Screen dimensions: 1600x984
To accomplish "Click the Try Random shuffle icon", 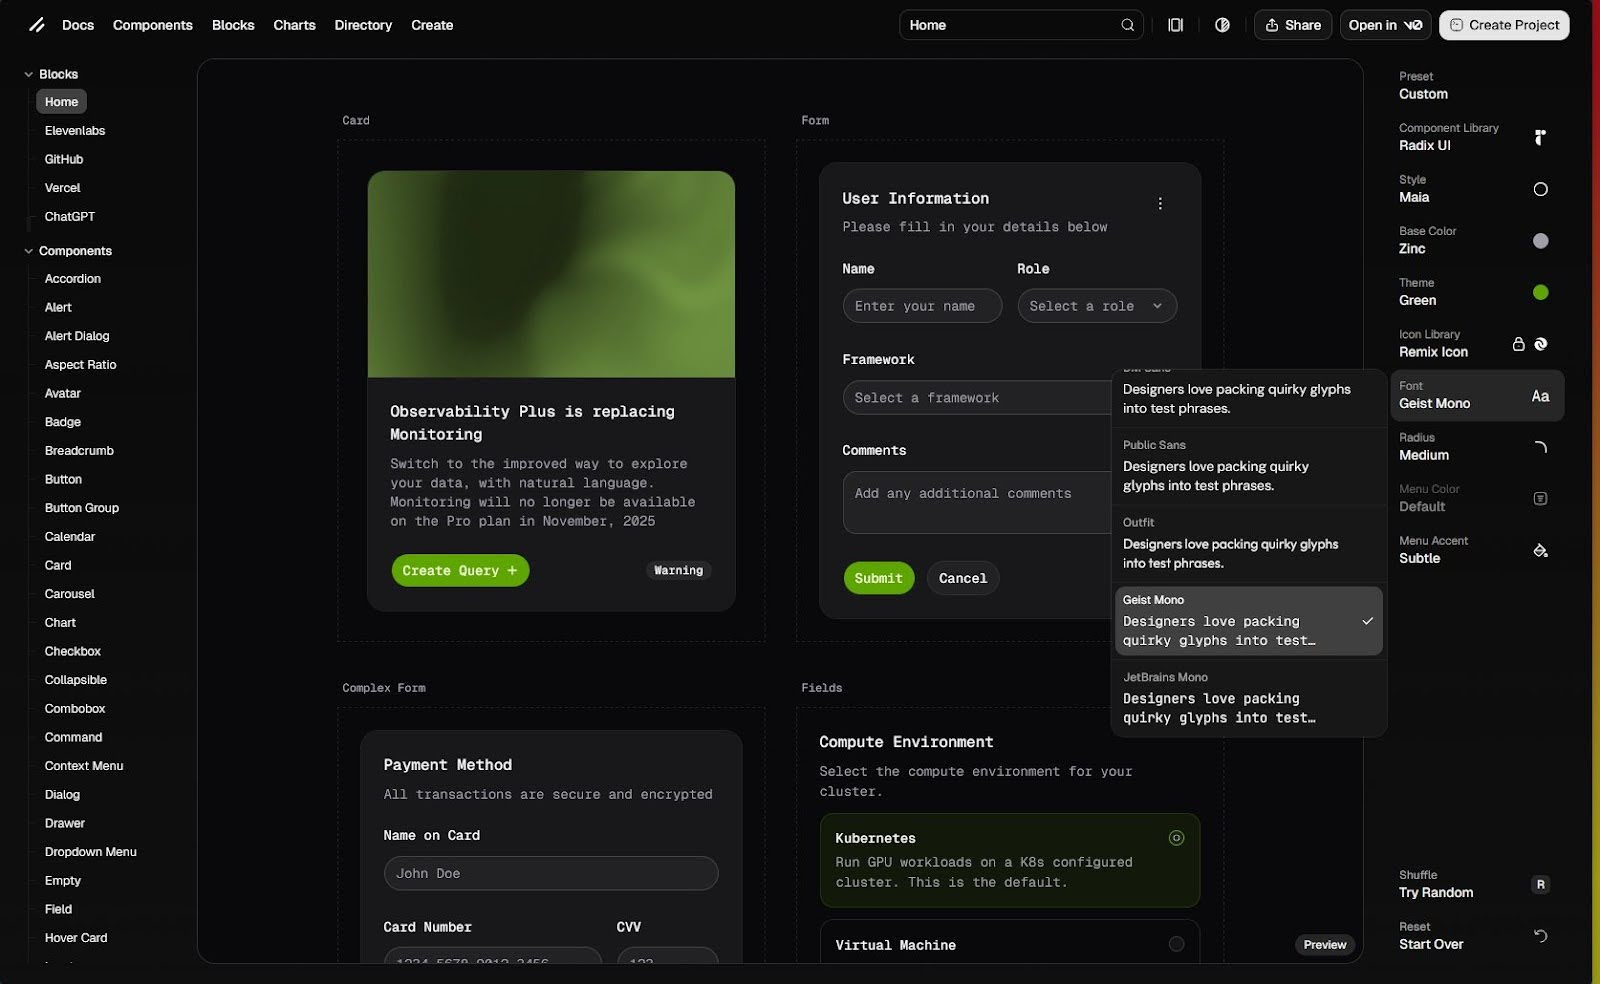I will coord(1540,884).
